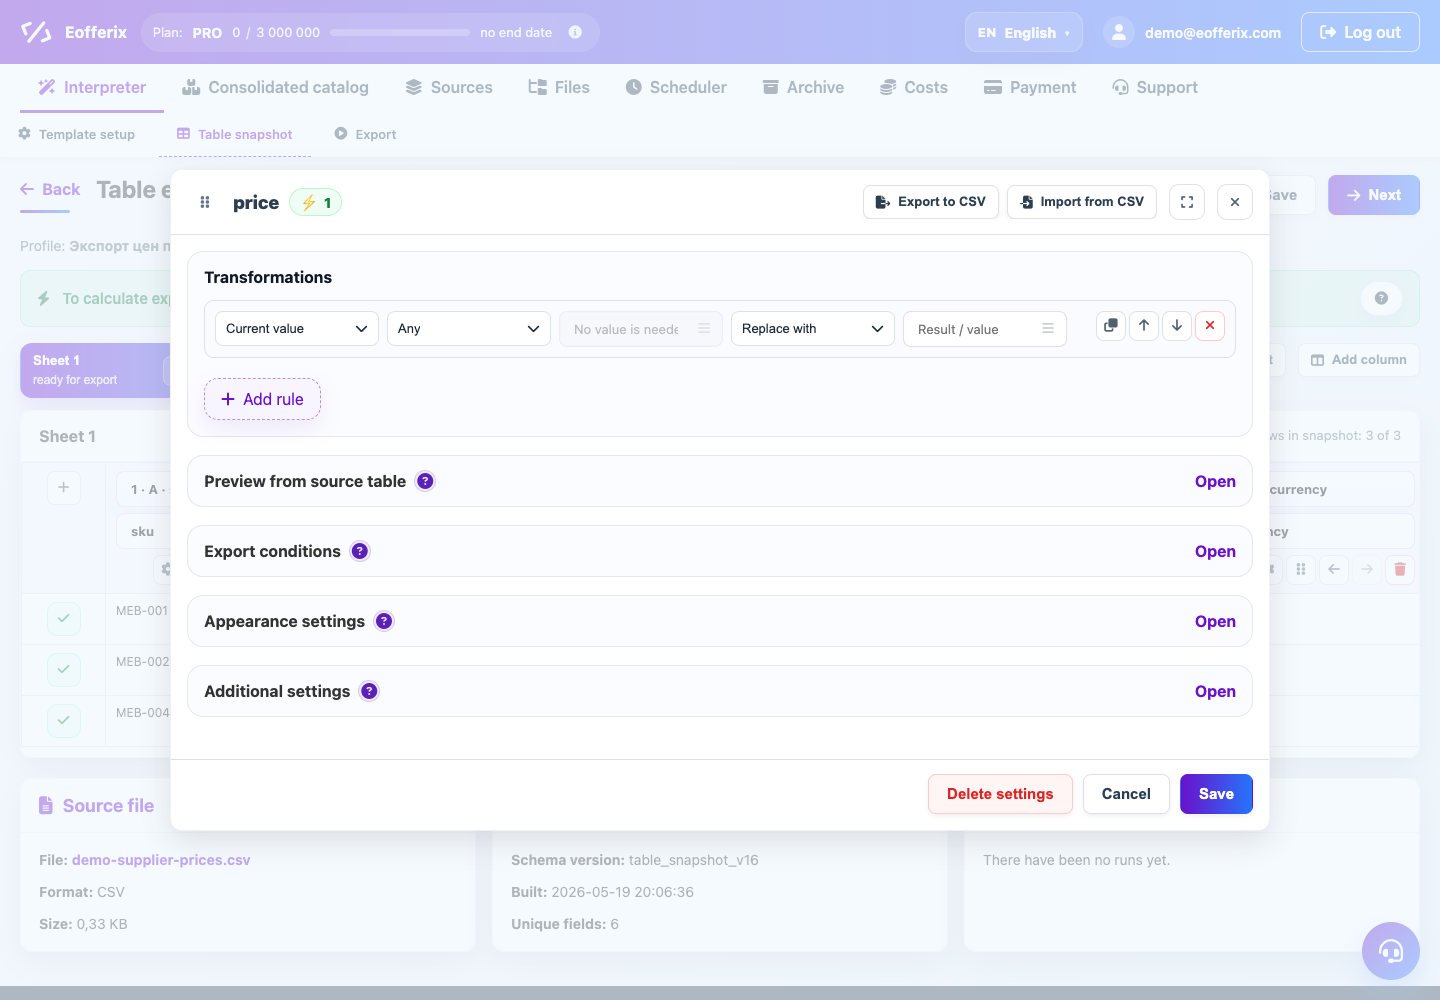Go Back from the table page

click(x=50, y=189)
